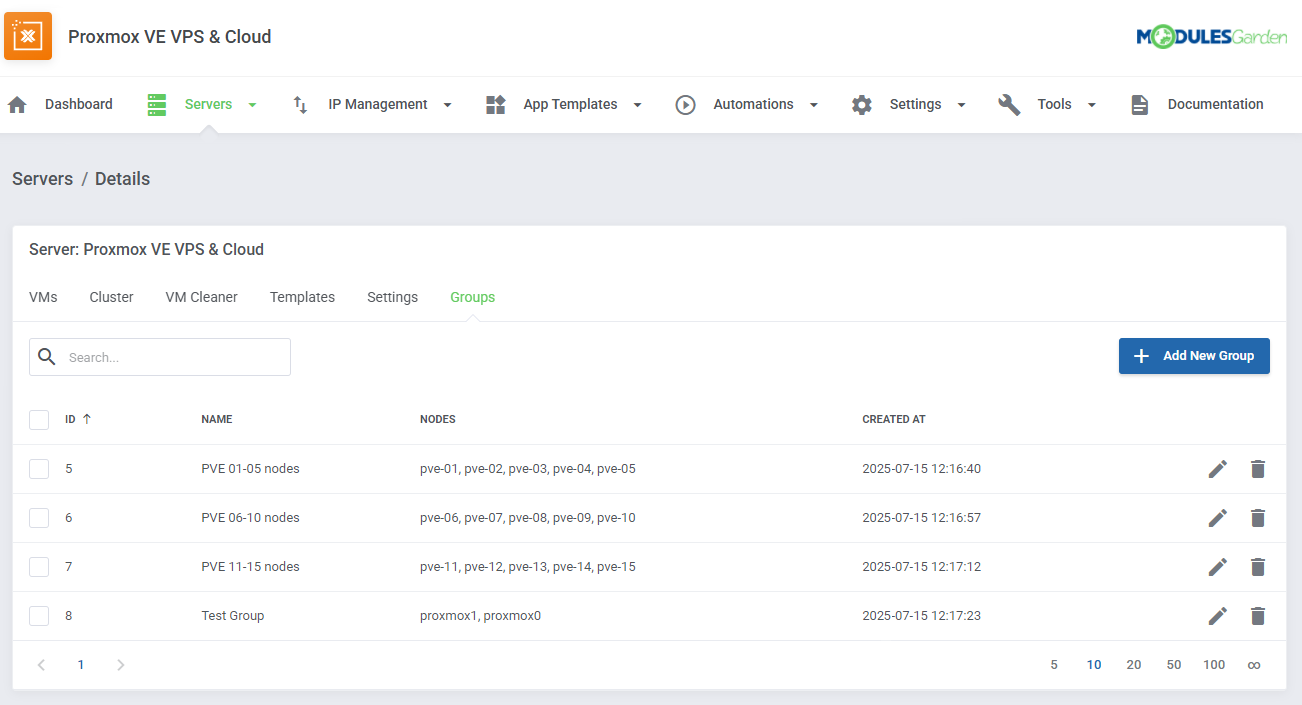1302x705 pixels.
Task: Go to page 1
Action: coord(81,665)
